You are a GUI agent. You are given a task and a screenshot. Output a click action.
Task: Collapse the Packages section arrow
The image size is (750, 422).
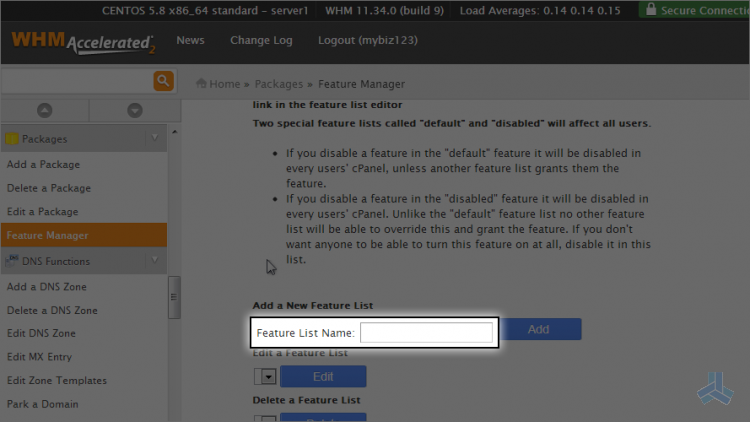154,138
